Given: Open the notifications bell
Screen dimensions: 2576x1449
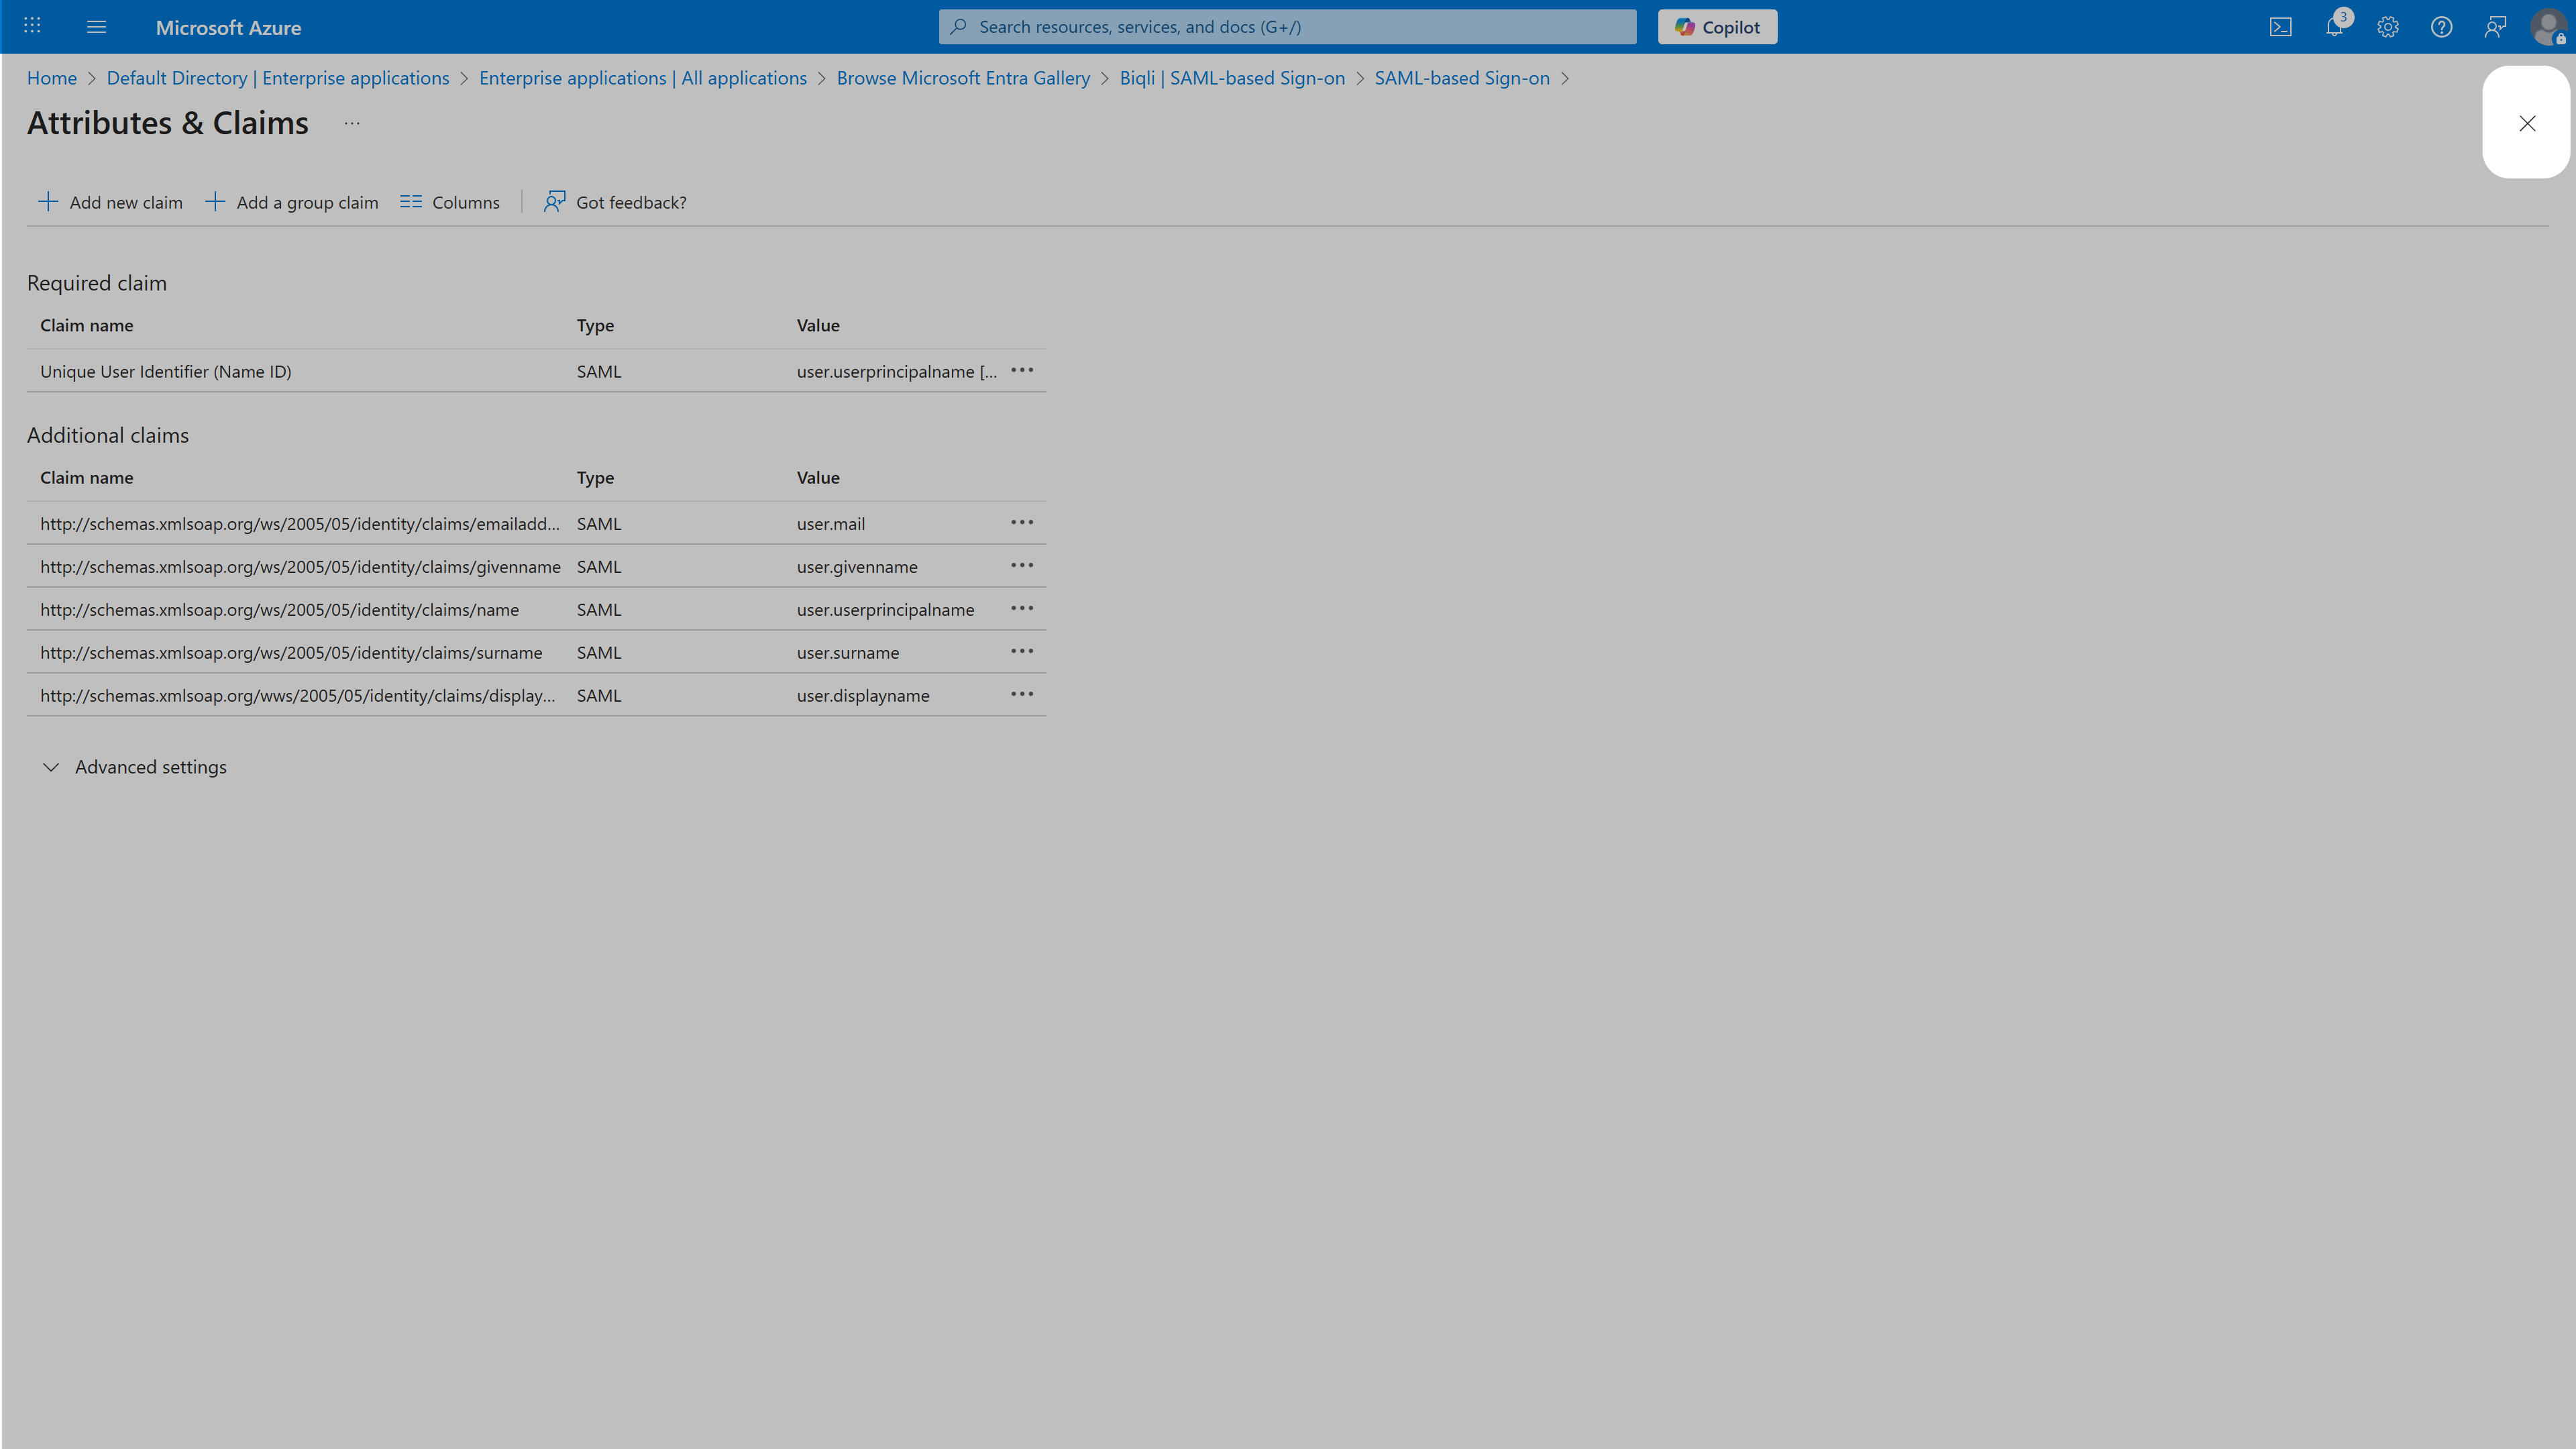Looking at the screenshot, I should pyautogui.click(x=2334, y=27).
